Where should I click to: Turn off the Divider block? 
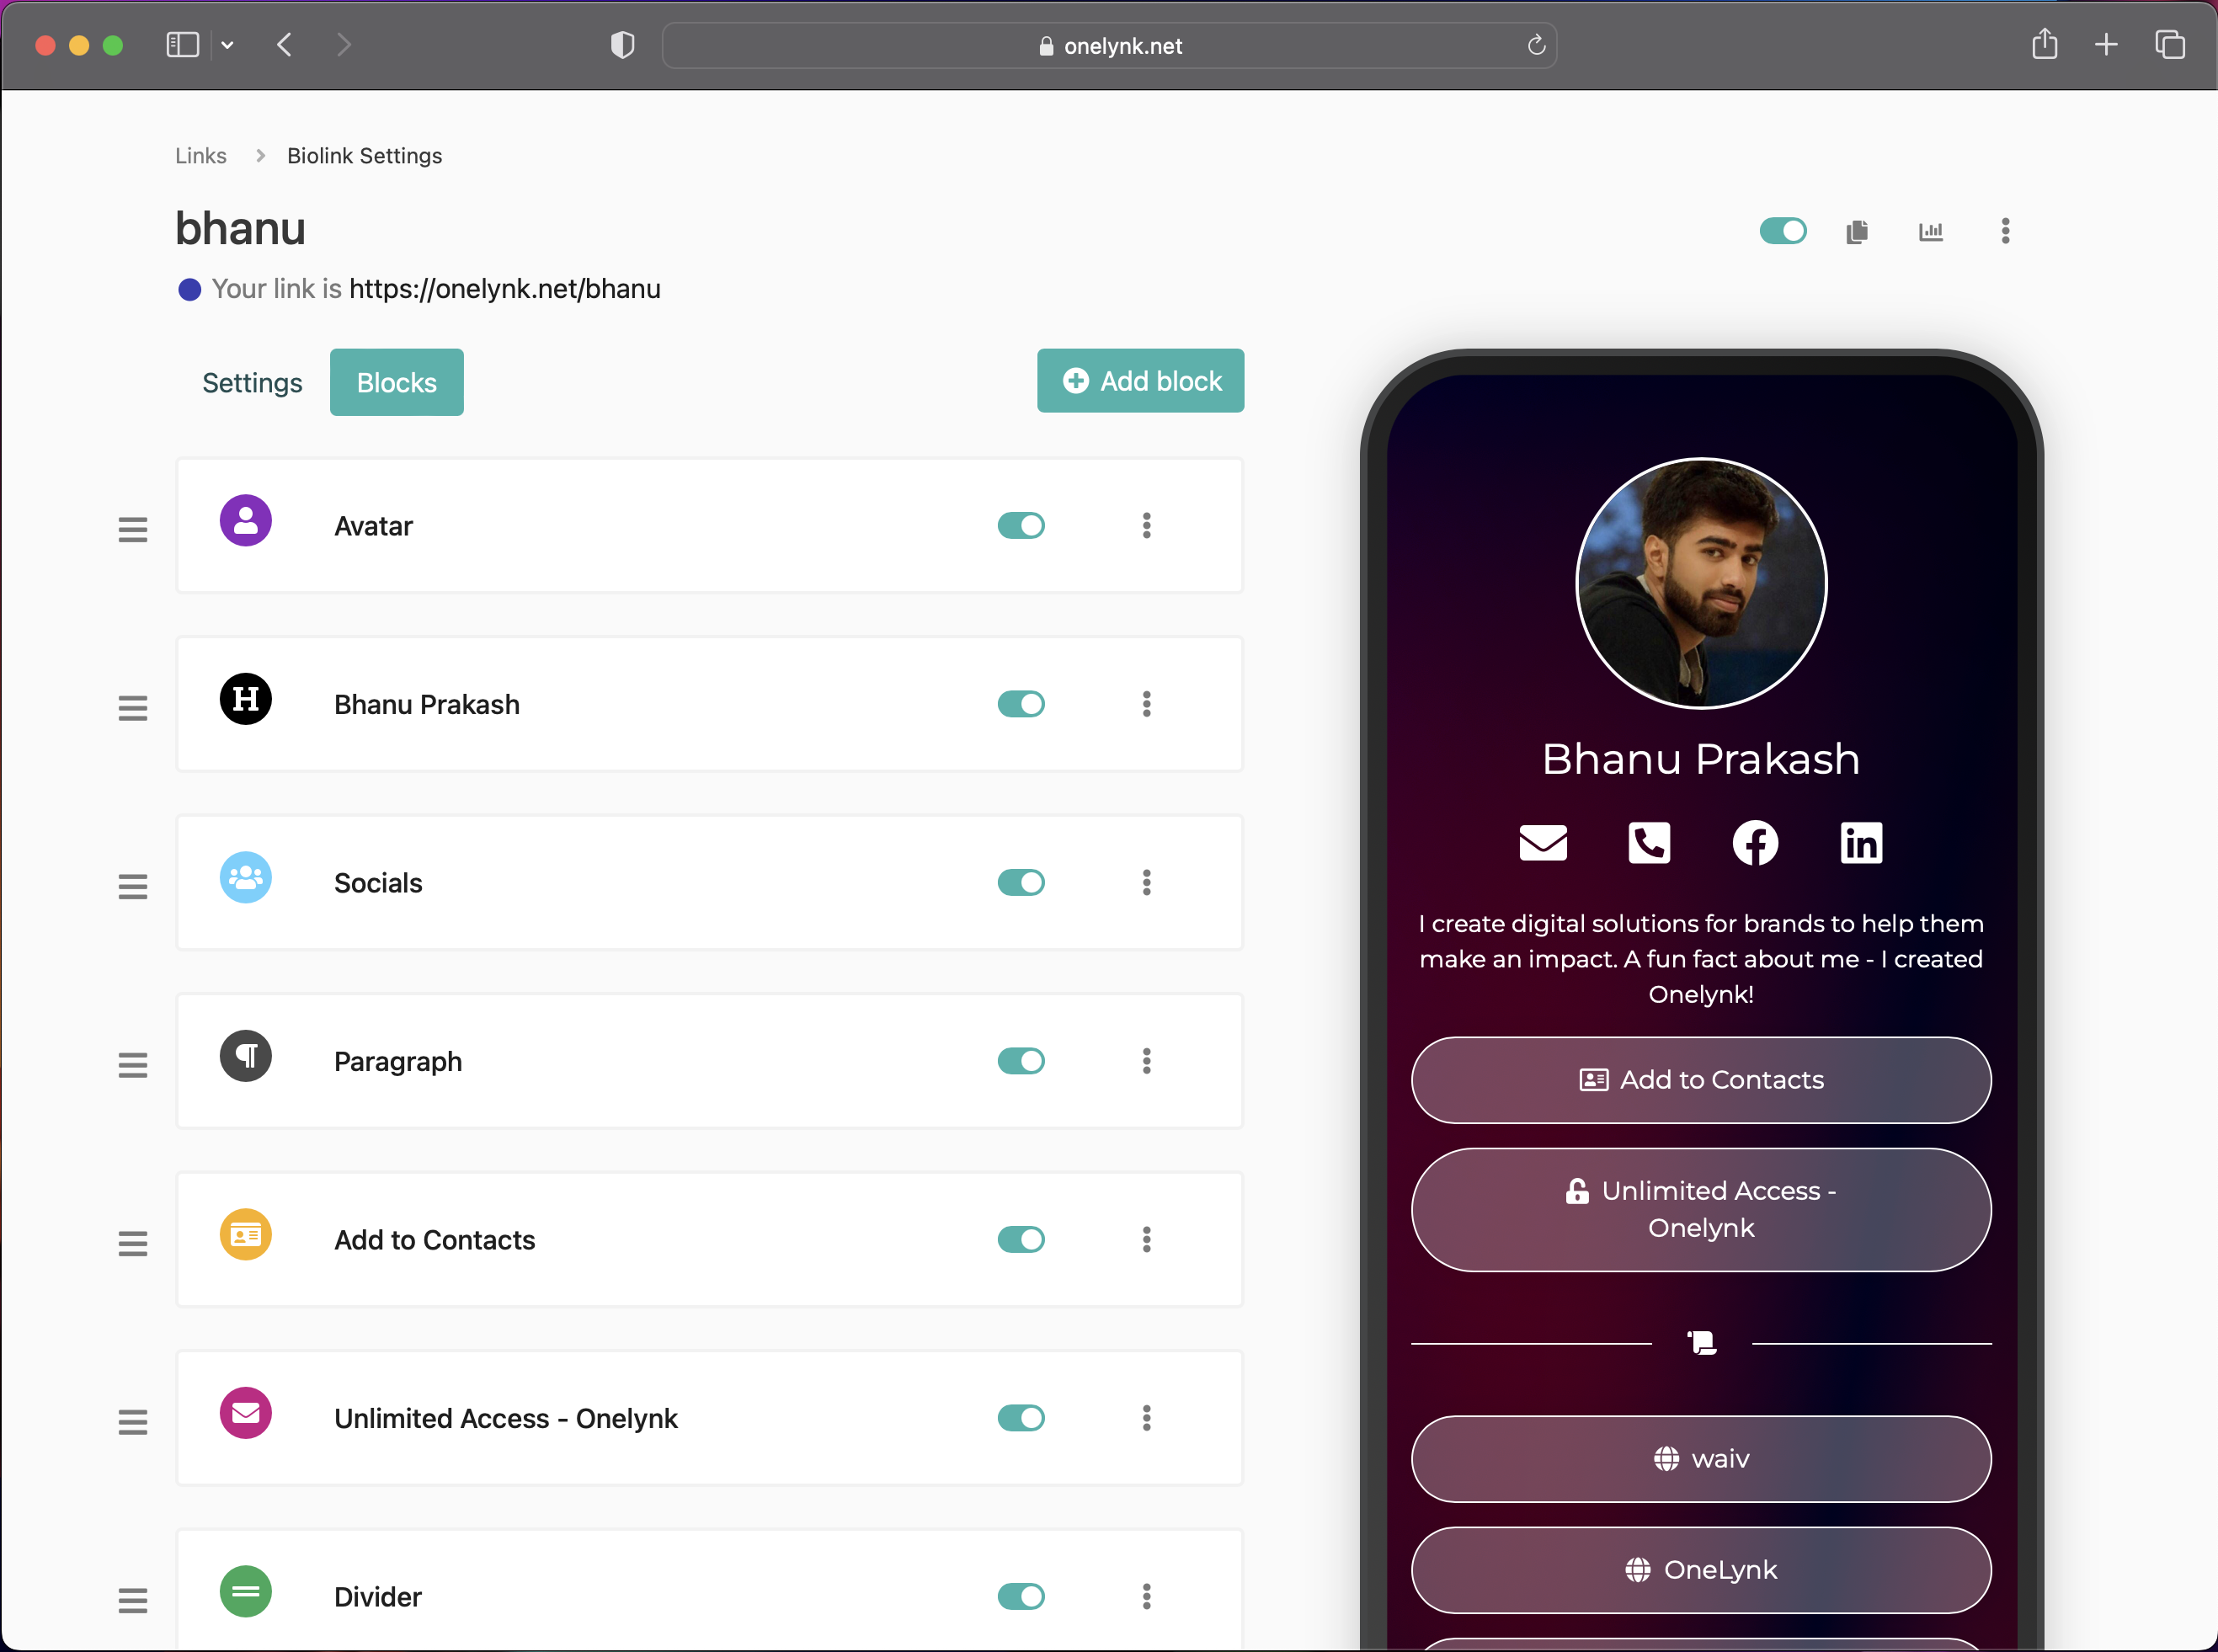click(x=1021, y=1597)
